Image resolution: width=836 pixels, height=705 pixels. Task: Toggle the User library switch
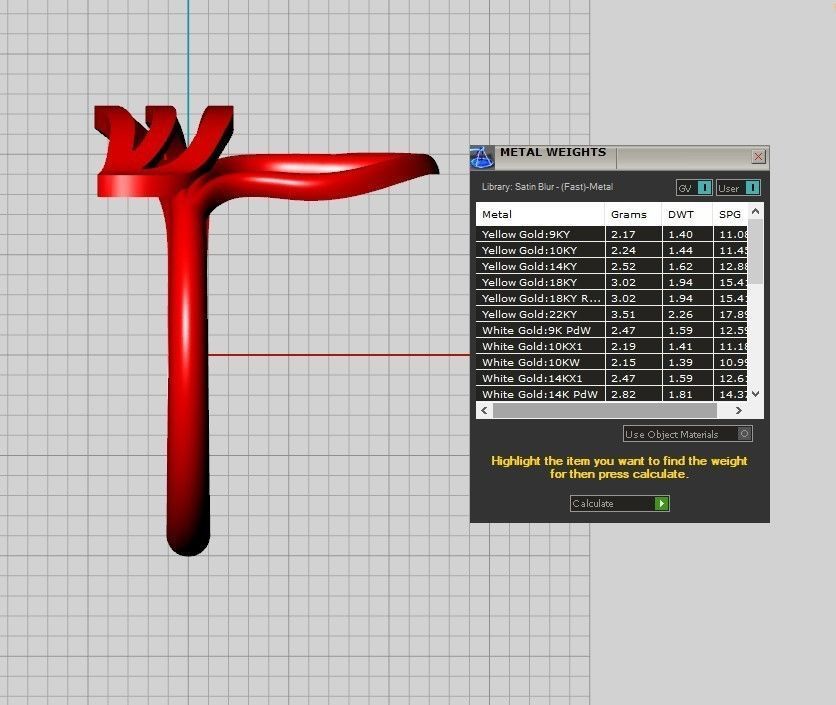[738, 188]
